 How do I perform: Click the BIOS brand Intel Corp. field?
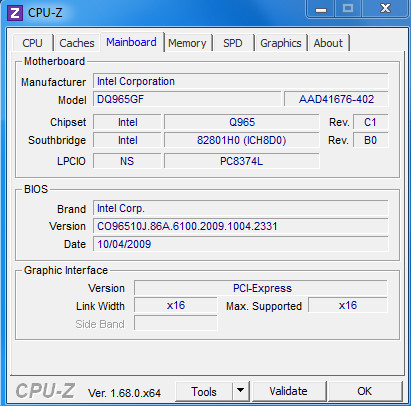(x=241, y=208)
